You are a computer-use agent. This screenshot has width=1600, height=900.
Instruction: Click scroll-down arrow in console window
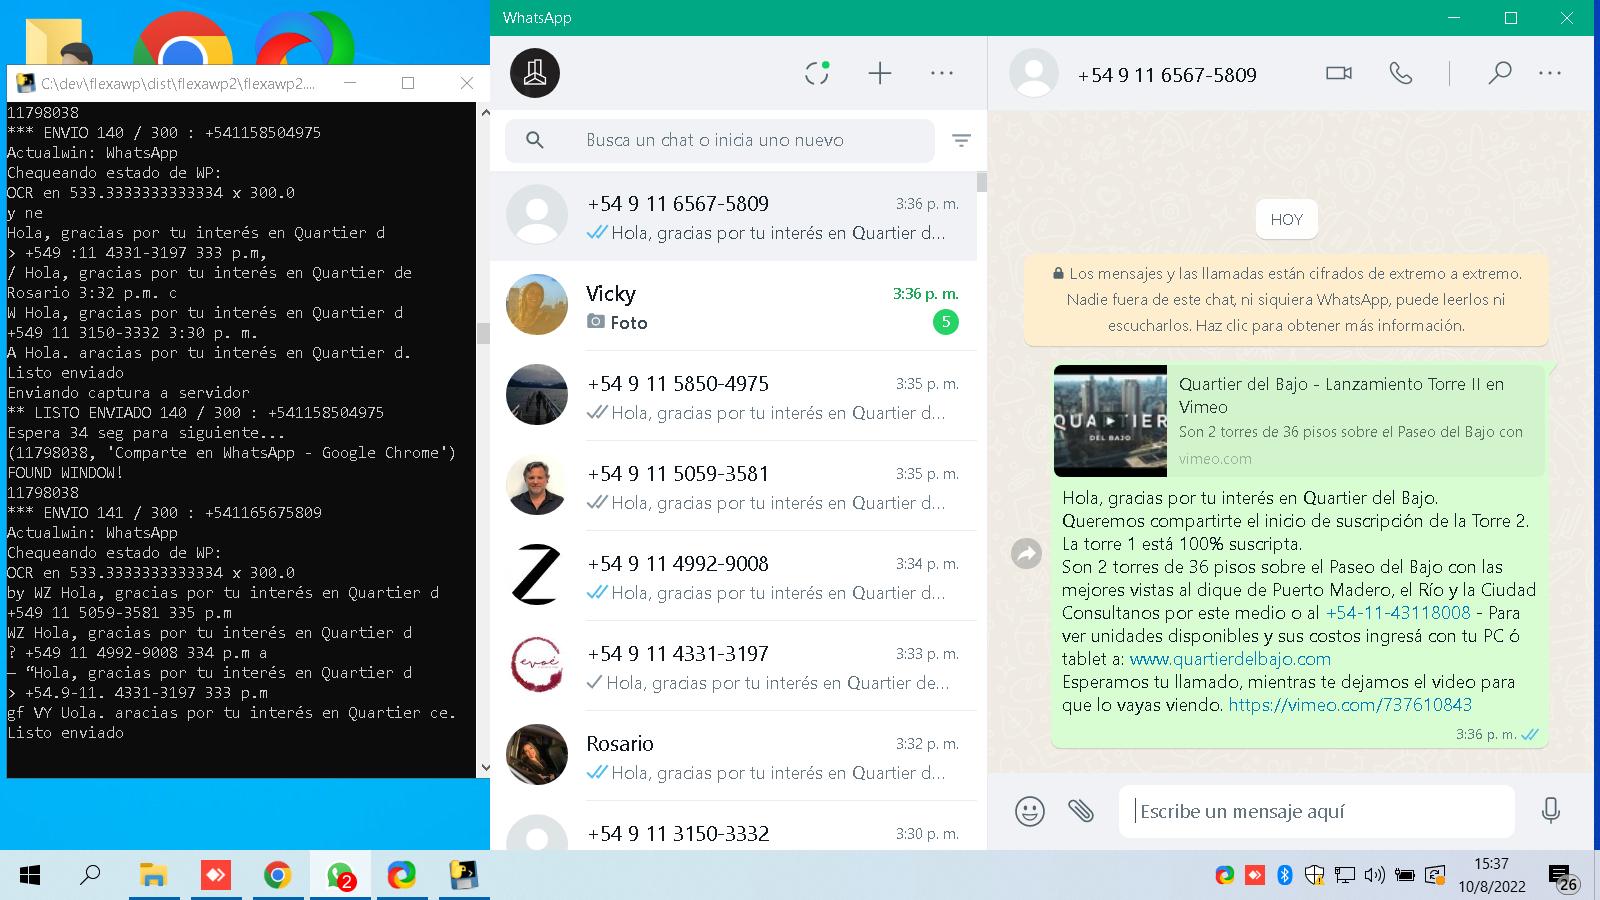485,768
